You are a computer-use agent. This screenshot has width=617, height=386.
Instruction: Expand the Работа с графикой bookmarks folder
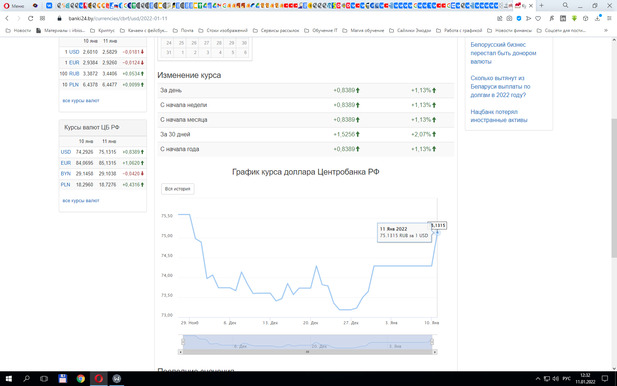pyautogui.click(x=459, y=30)
